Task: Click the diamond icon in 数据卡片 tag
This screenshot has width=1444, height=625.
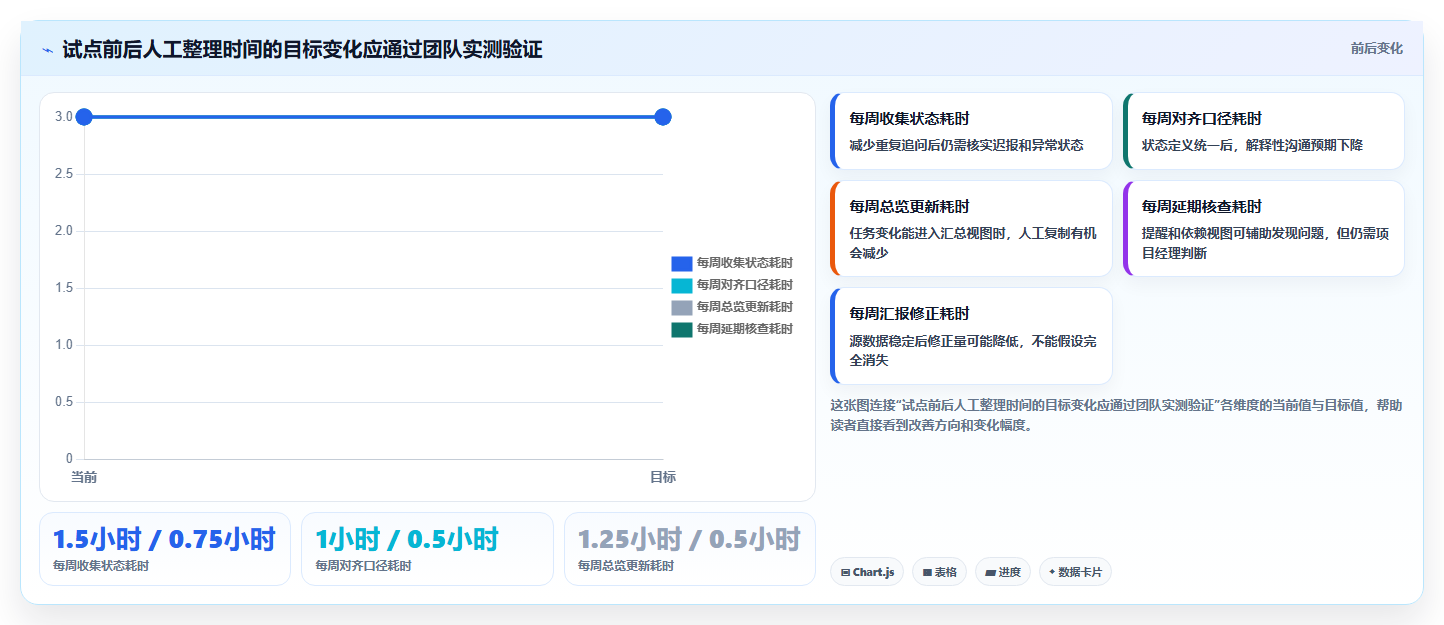Action: pos(1052,573)
